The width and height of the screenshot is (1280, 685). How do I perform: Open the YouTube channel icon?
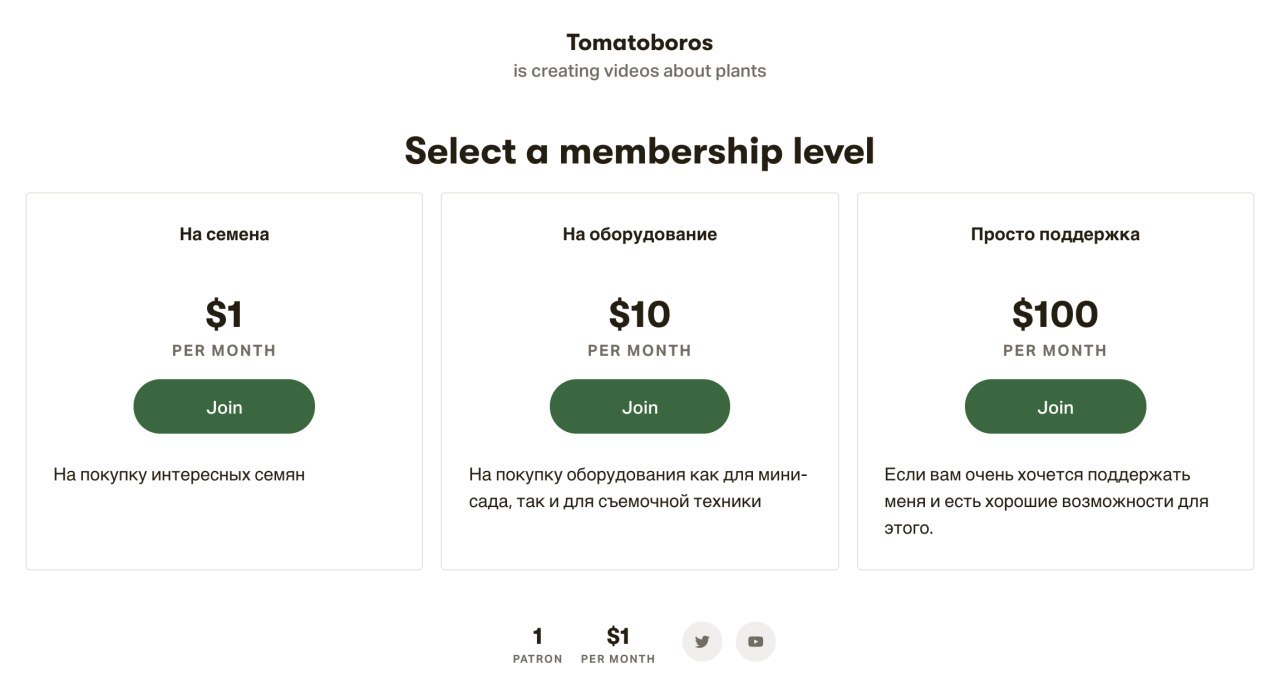(x=755, y=642)
